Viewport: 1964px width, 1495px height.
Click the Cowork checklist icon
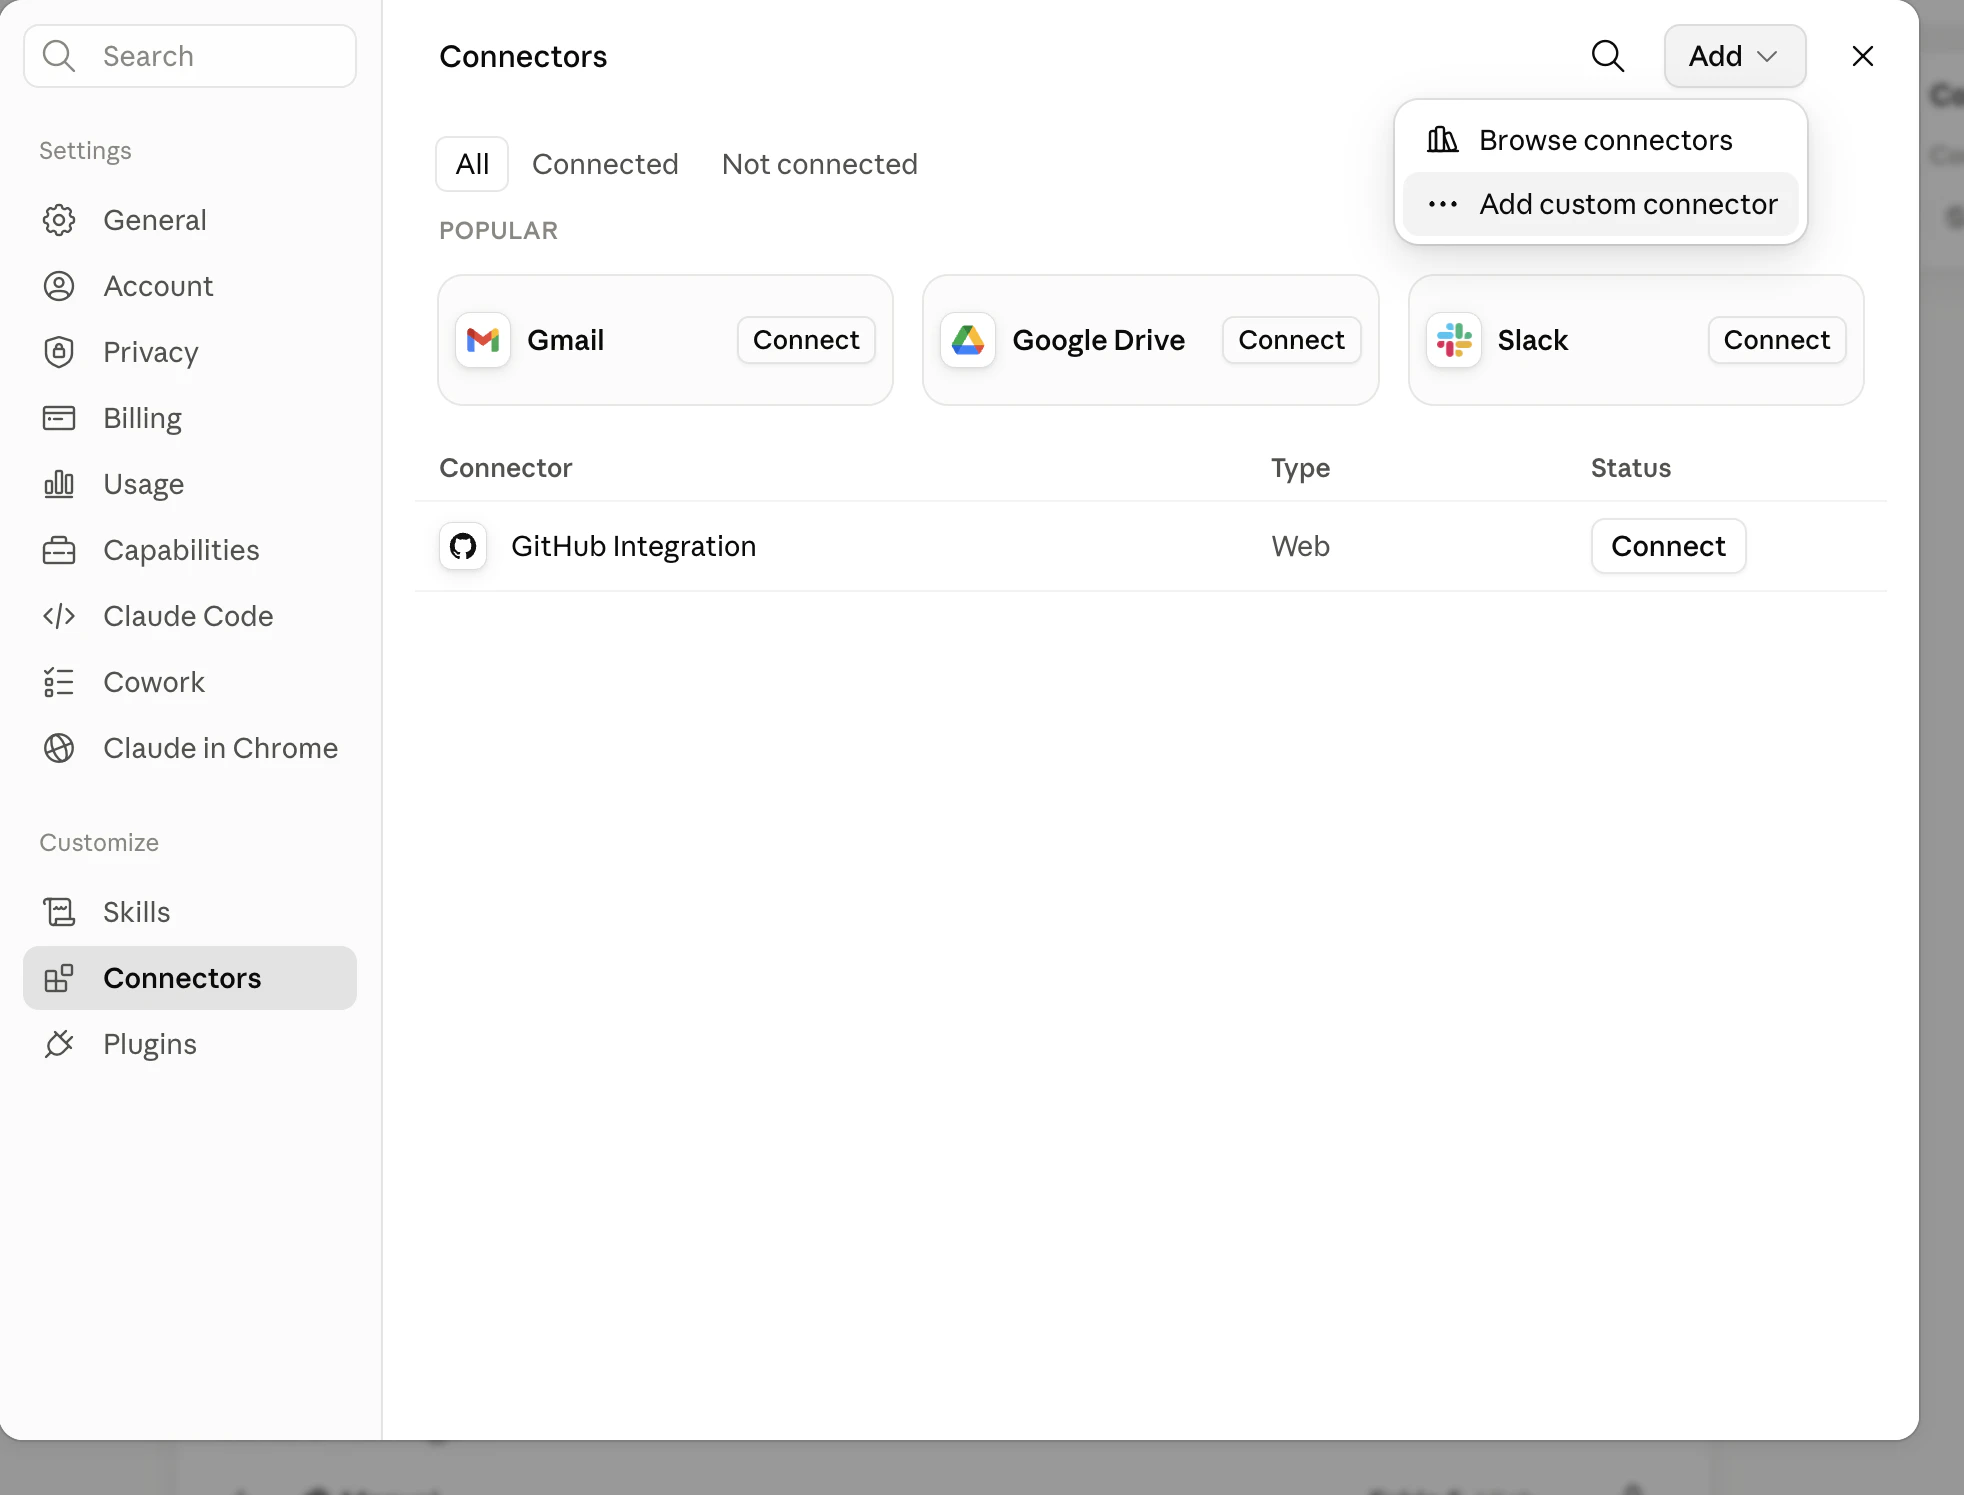[x=59, y=682]
